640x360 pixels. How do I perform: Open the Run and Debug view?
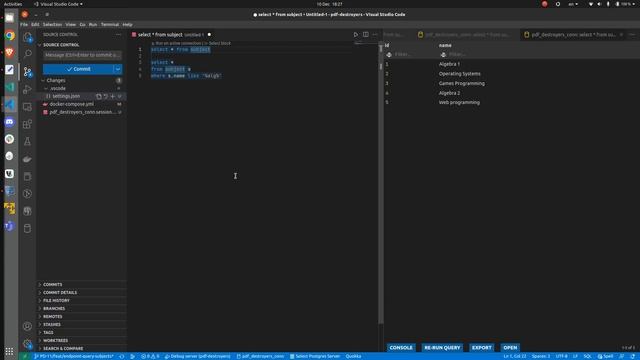pos(27,89)
